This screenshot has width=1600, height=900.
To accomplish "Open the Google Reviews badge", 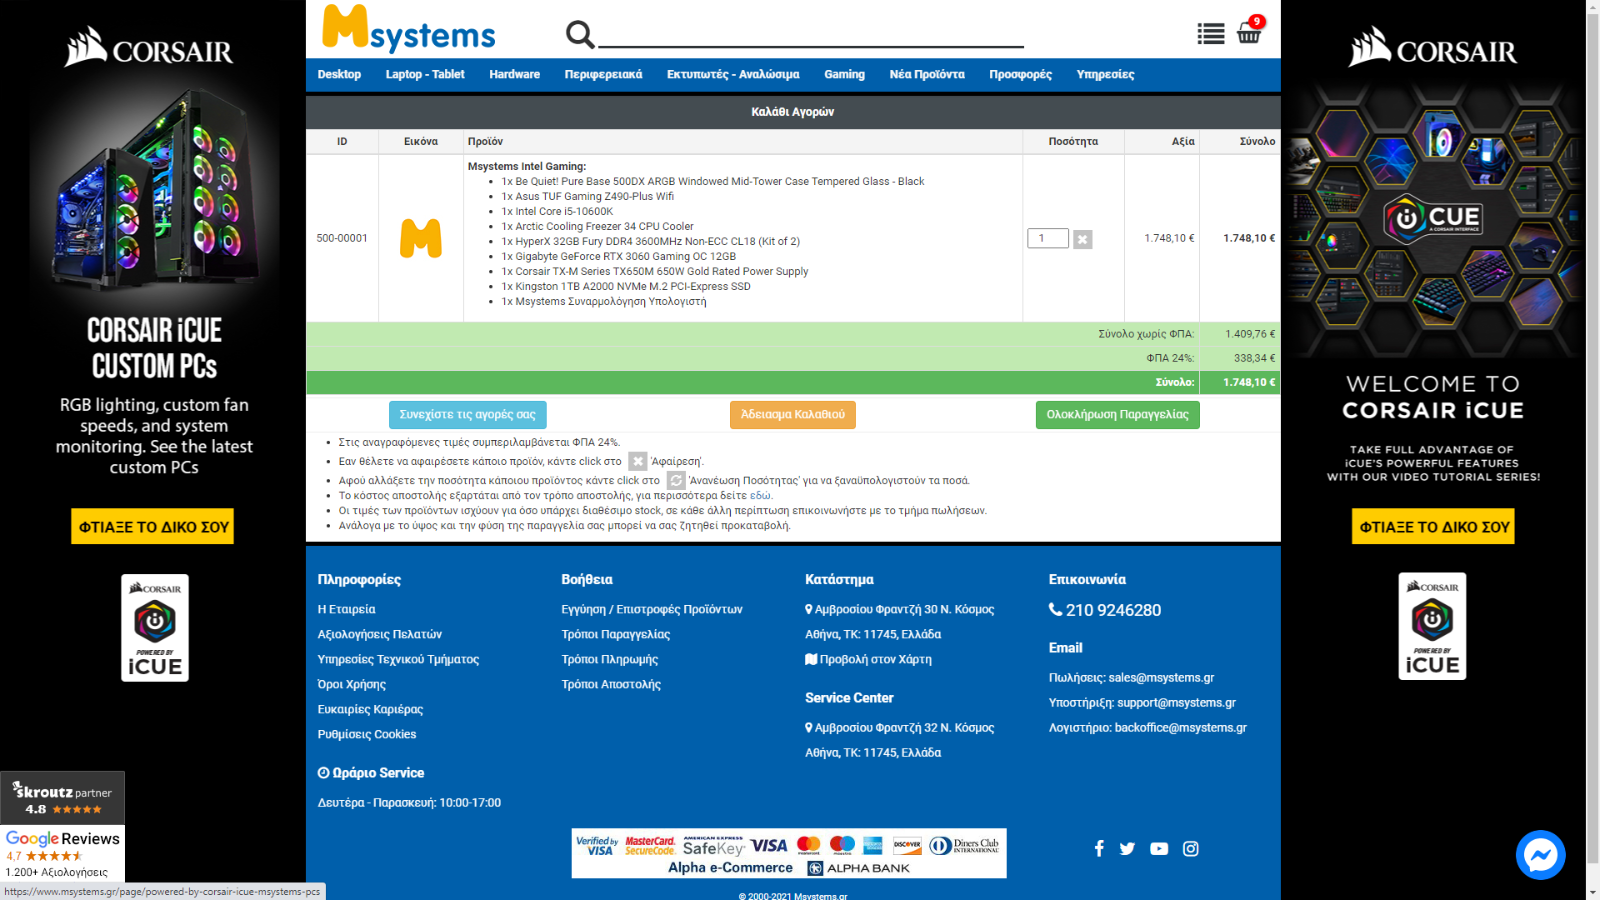I will pyautogui.click(x=62, y=854).
